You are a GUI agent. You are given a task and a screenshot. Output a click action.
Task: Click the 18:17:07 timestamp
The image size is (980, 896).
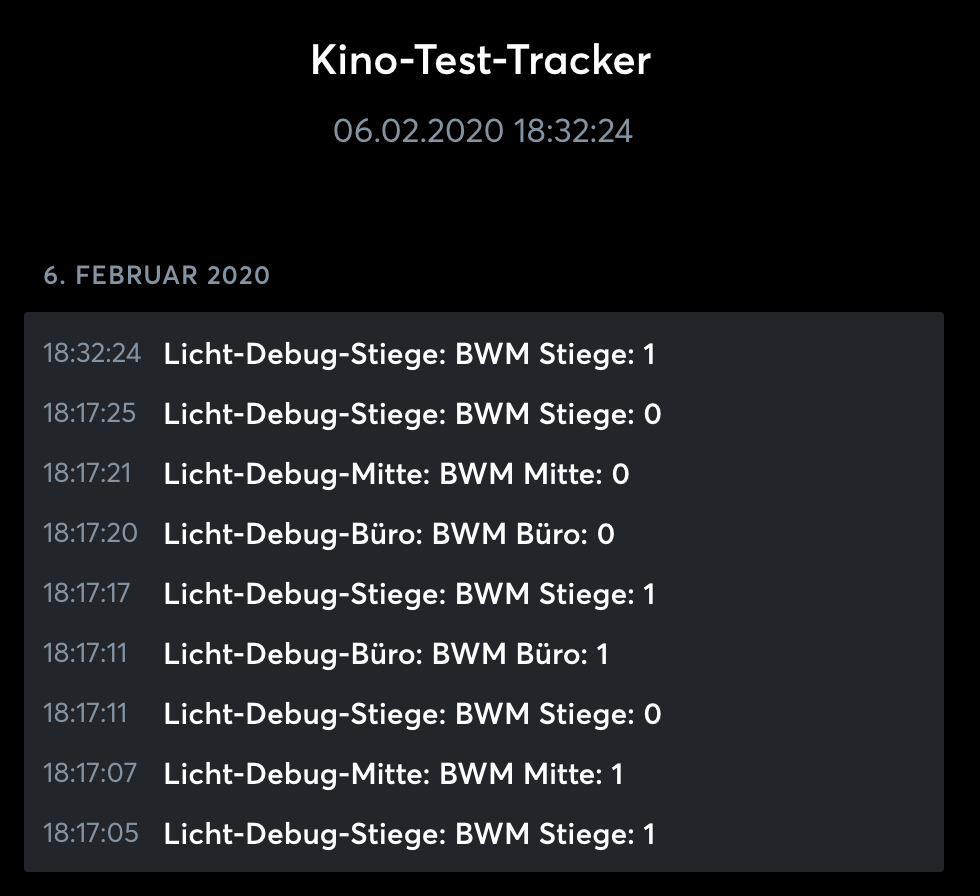pos(89,773)
